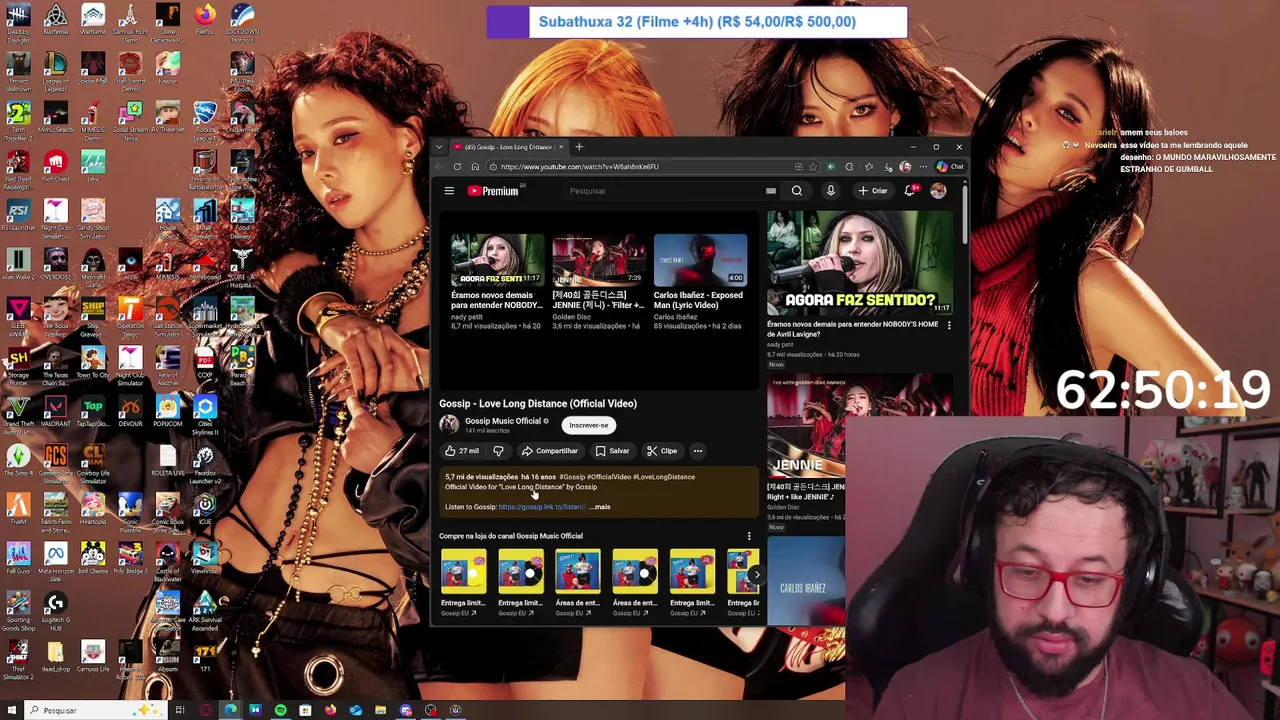Open League of Legends desktop shortcut
1280x720 pixels.
pyautogui.click(x=55, y=70)
